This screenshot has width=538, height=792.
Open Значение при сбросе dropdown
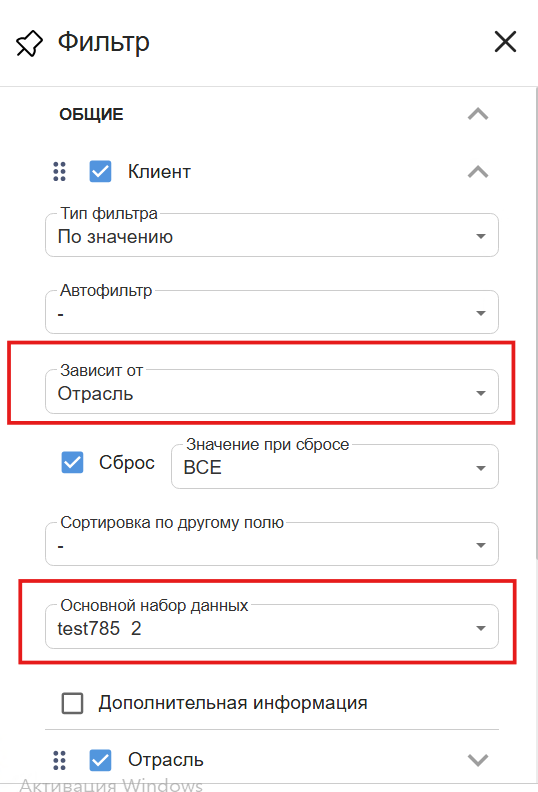tap(335, 466)
